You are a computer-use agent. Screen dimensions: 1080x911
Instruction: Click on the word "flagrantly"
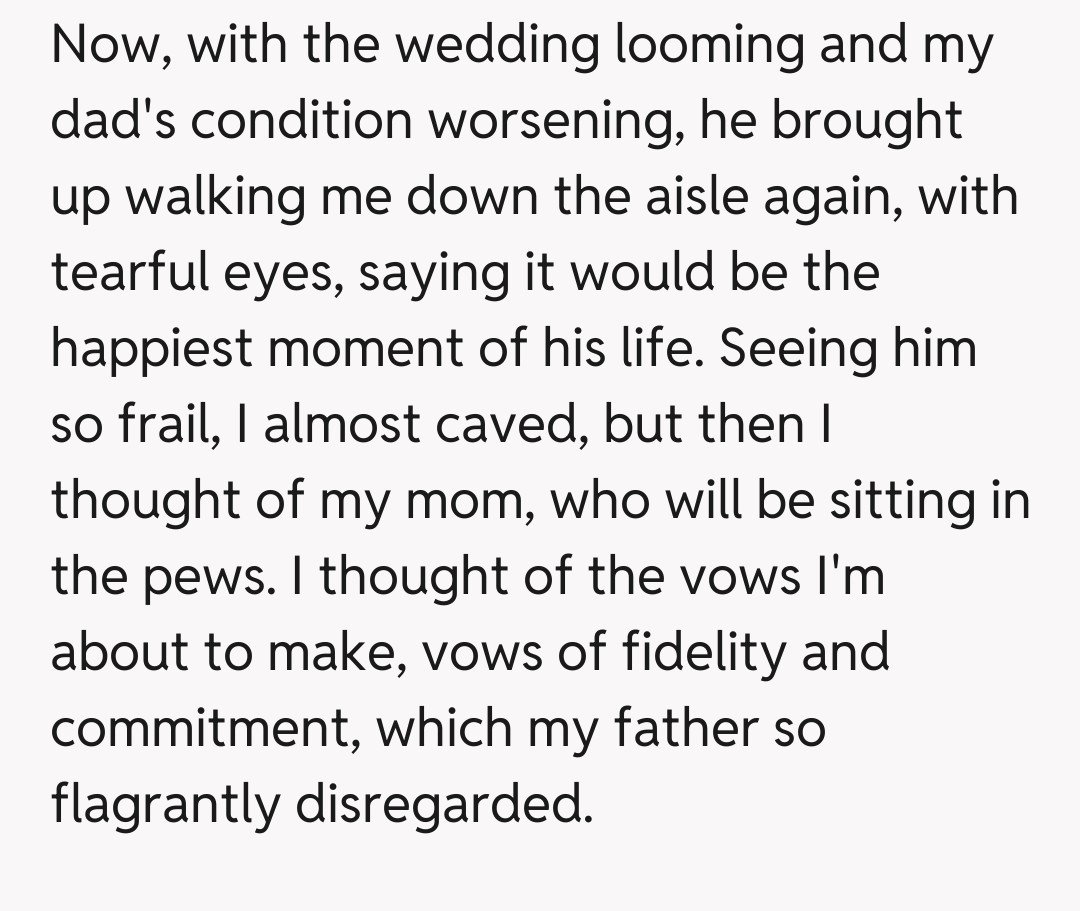(165, 805)
